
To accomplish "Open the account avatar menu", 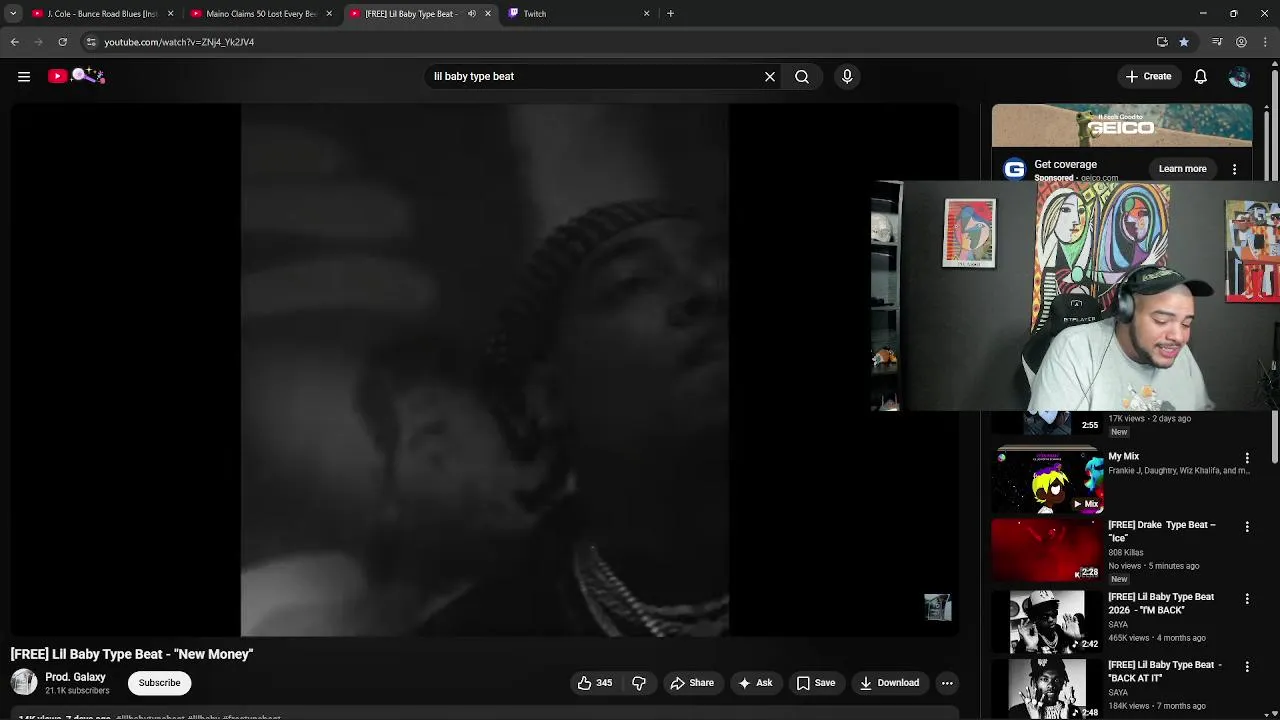I will point(1239,76).
